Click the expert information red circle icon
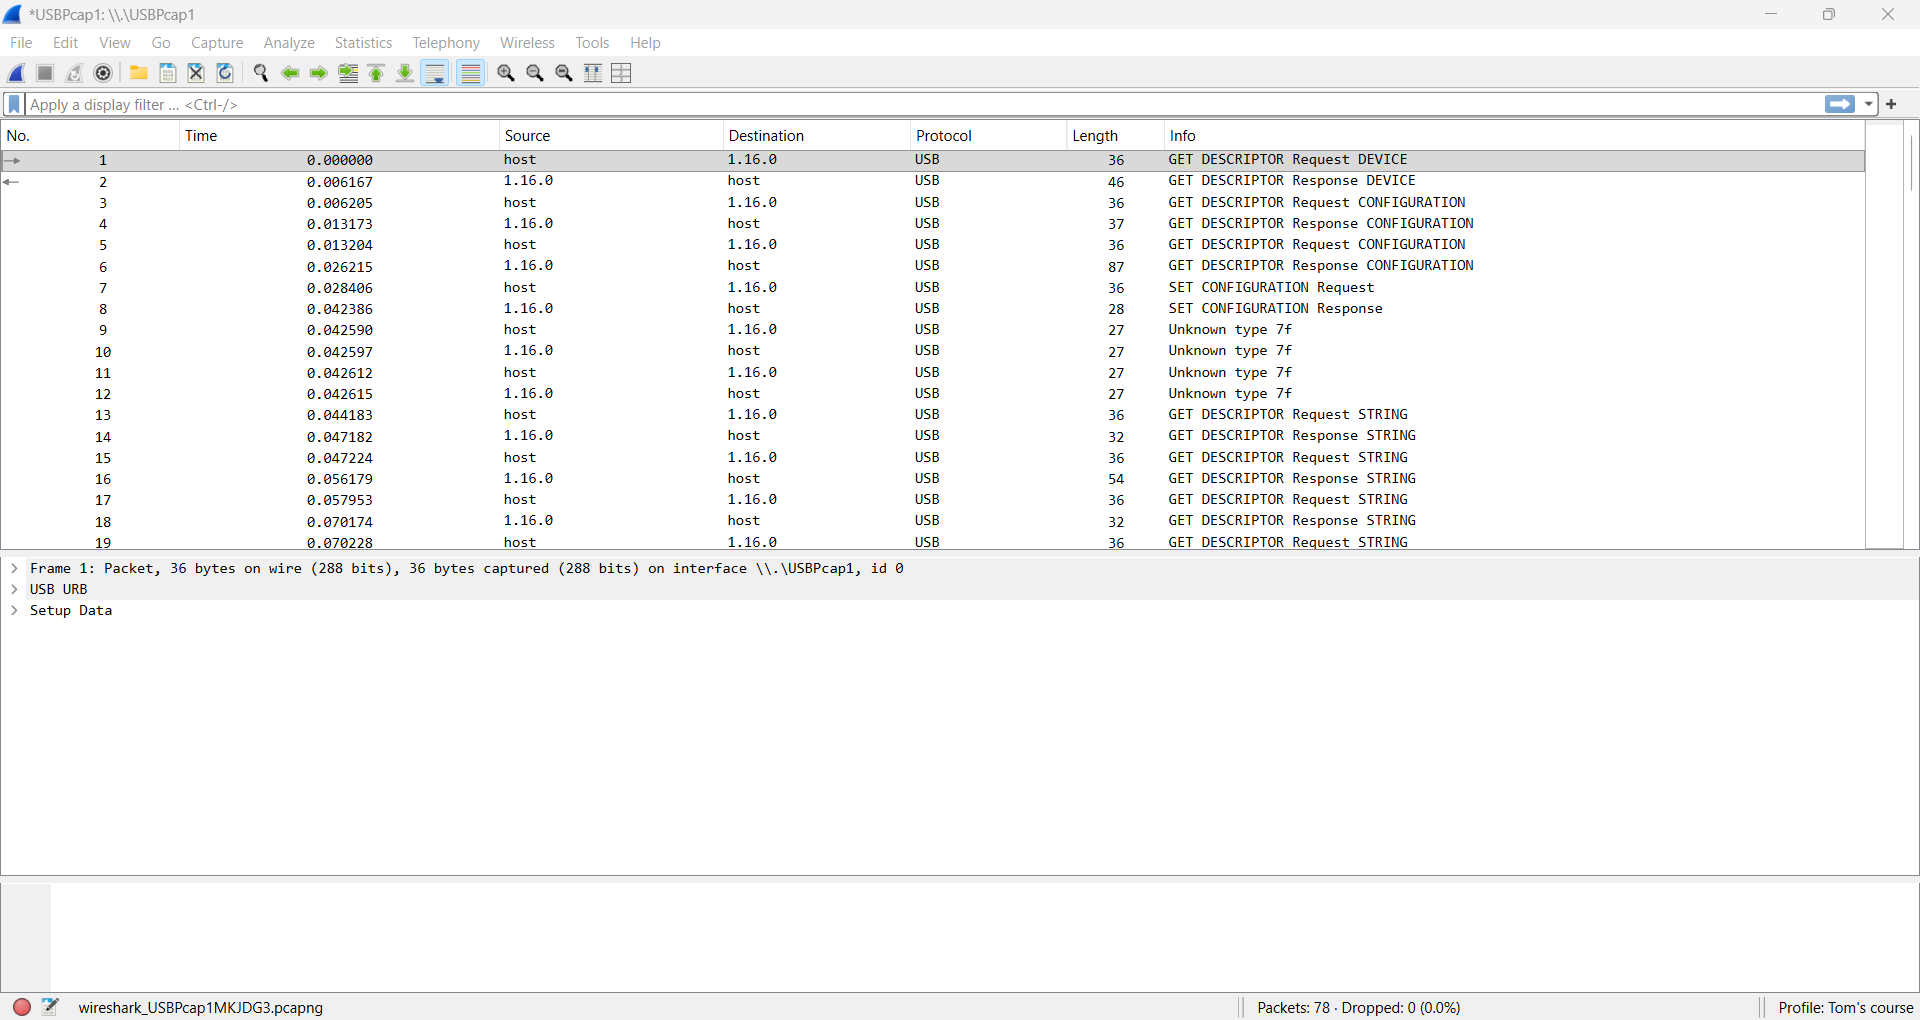Viewport: 1920px width, 1020px height. pos(22,1007)
